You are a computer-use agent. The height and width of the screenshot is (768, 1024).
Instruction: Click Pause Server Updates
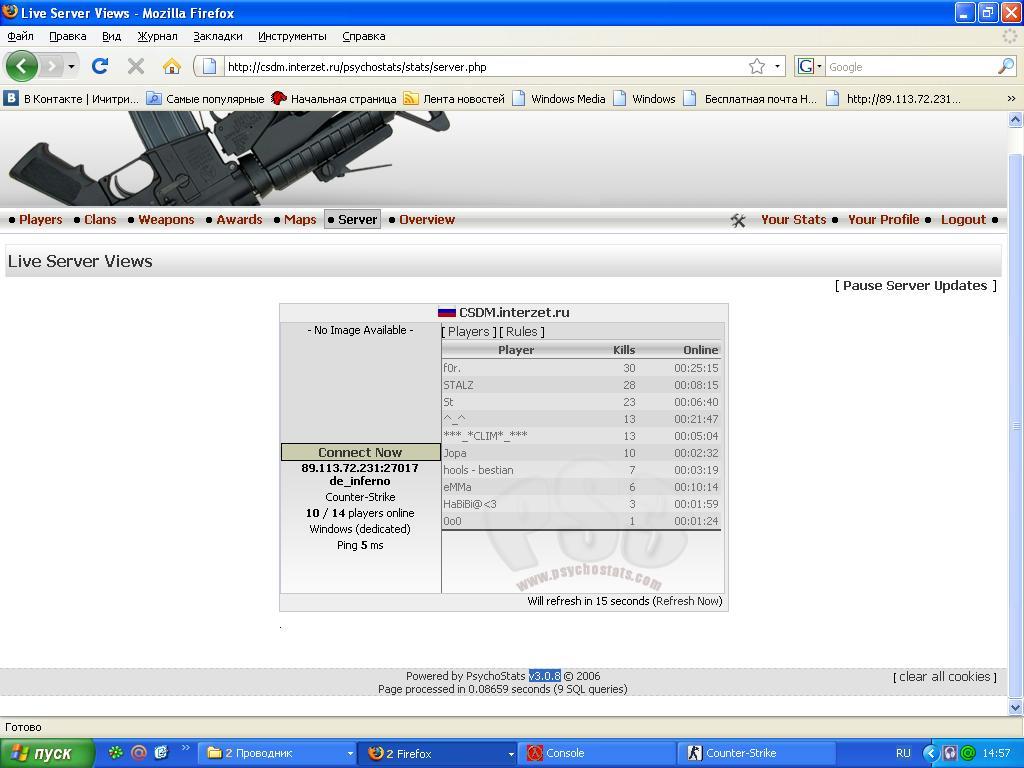[x=916, y=285]
